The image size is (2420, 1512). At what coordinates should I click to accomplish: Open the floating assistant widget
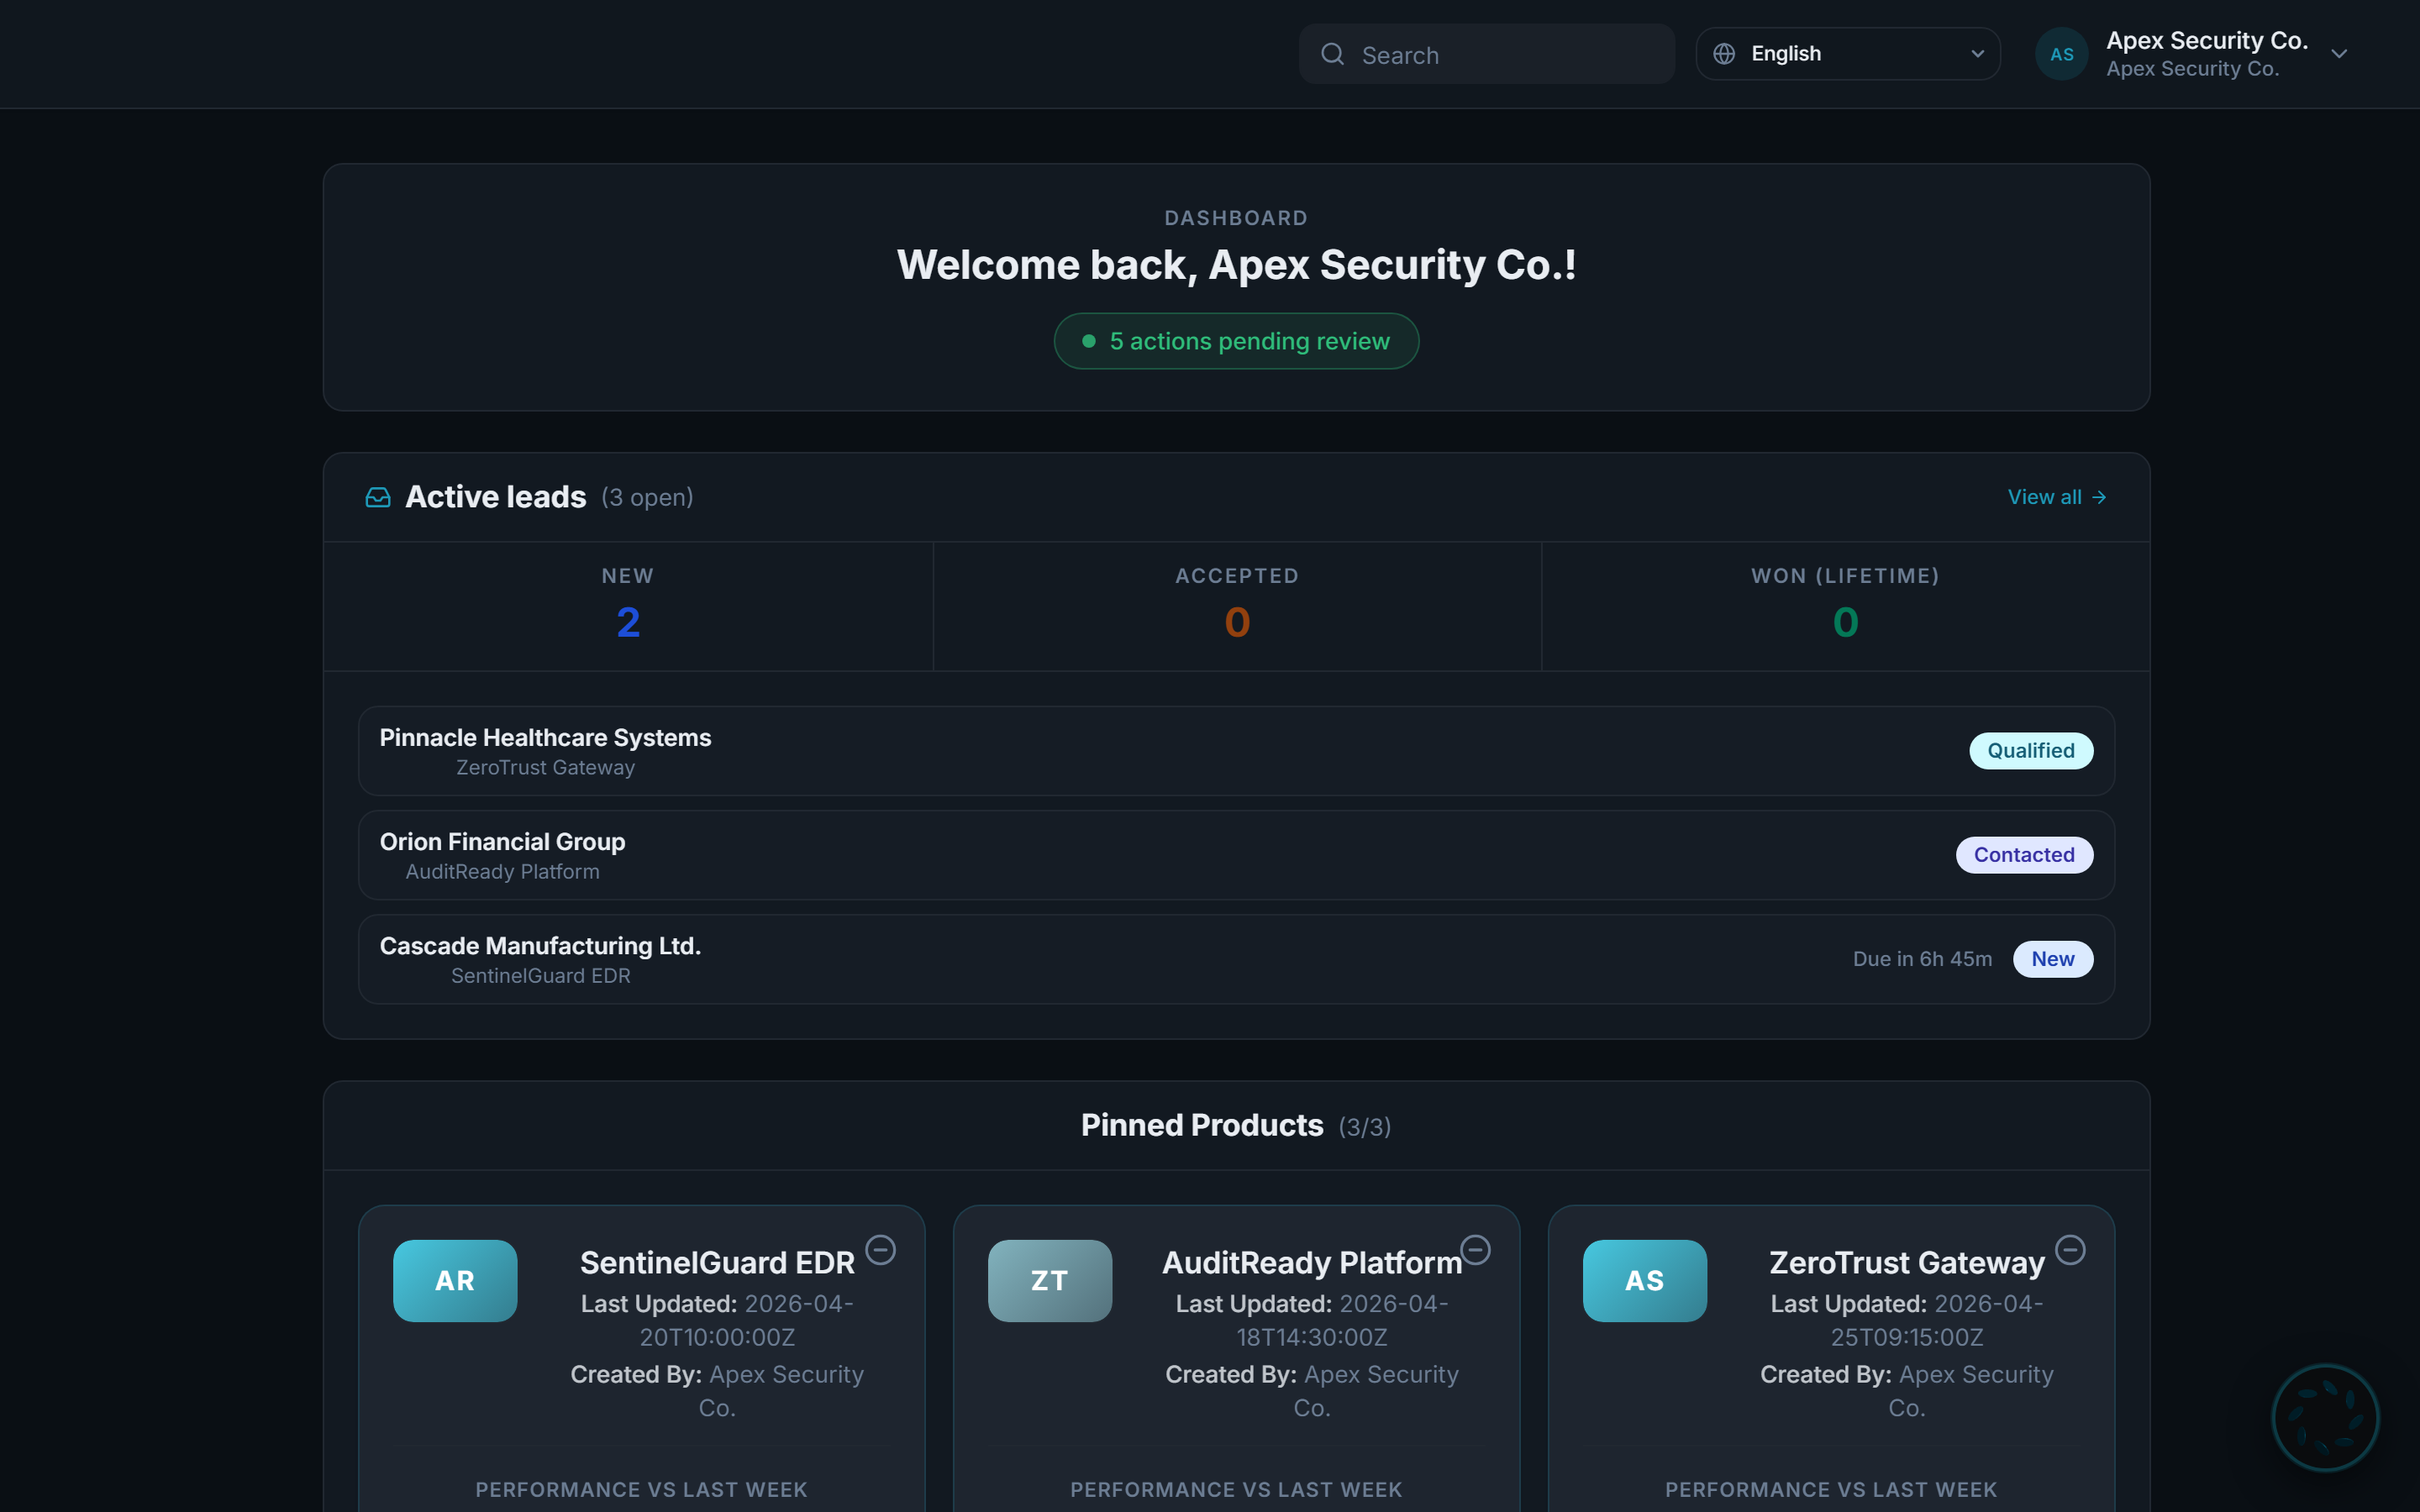(x=2325, y=1417)
